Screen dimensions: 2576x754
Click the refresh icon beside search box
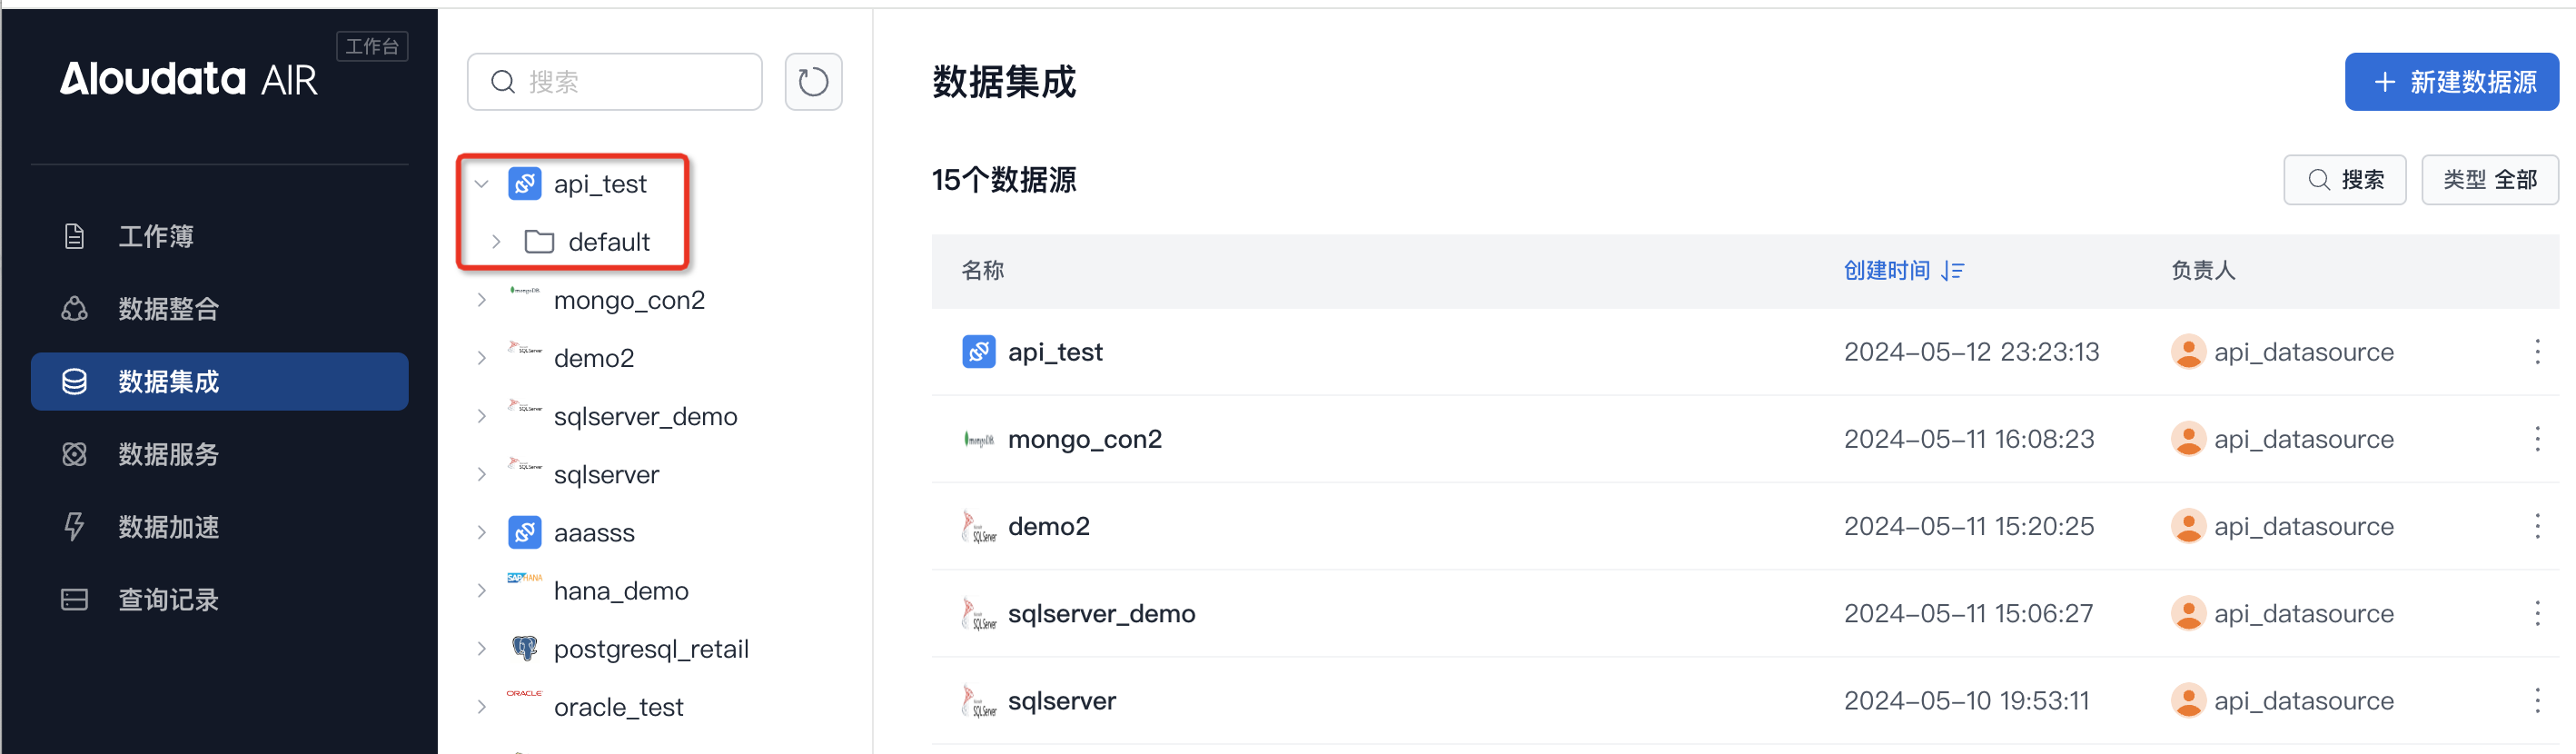coord(813,82)
